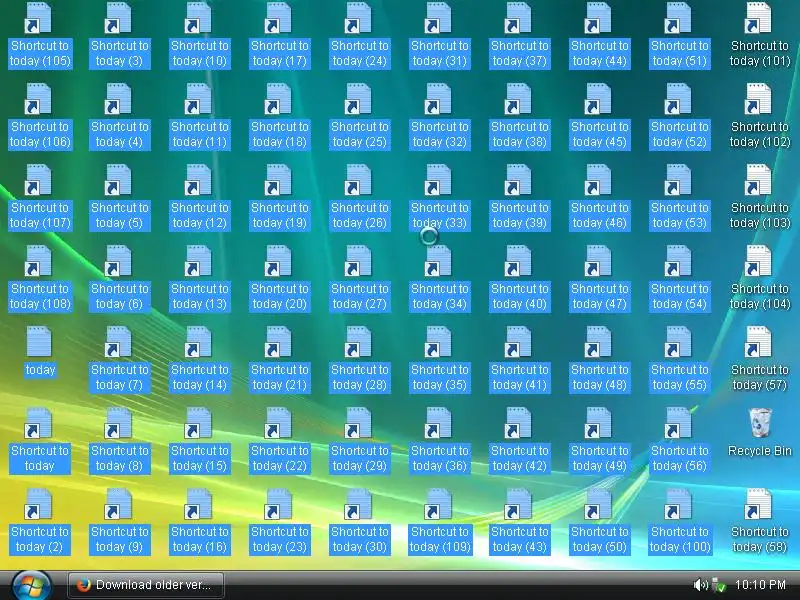Open the Windows Start menu orb

pyautogui.click(x=31, y=585)
